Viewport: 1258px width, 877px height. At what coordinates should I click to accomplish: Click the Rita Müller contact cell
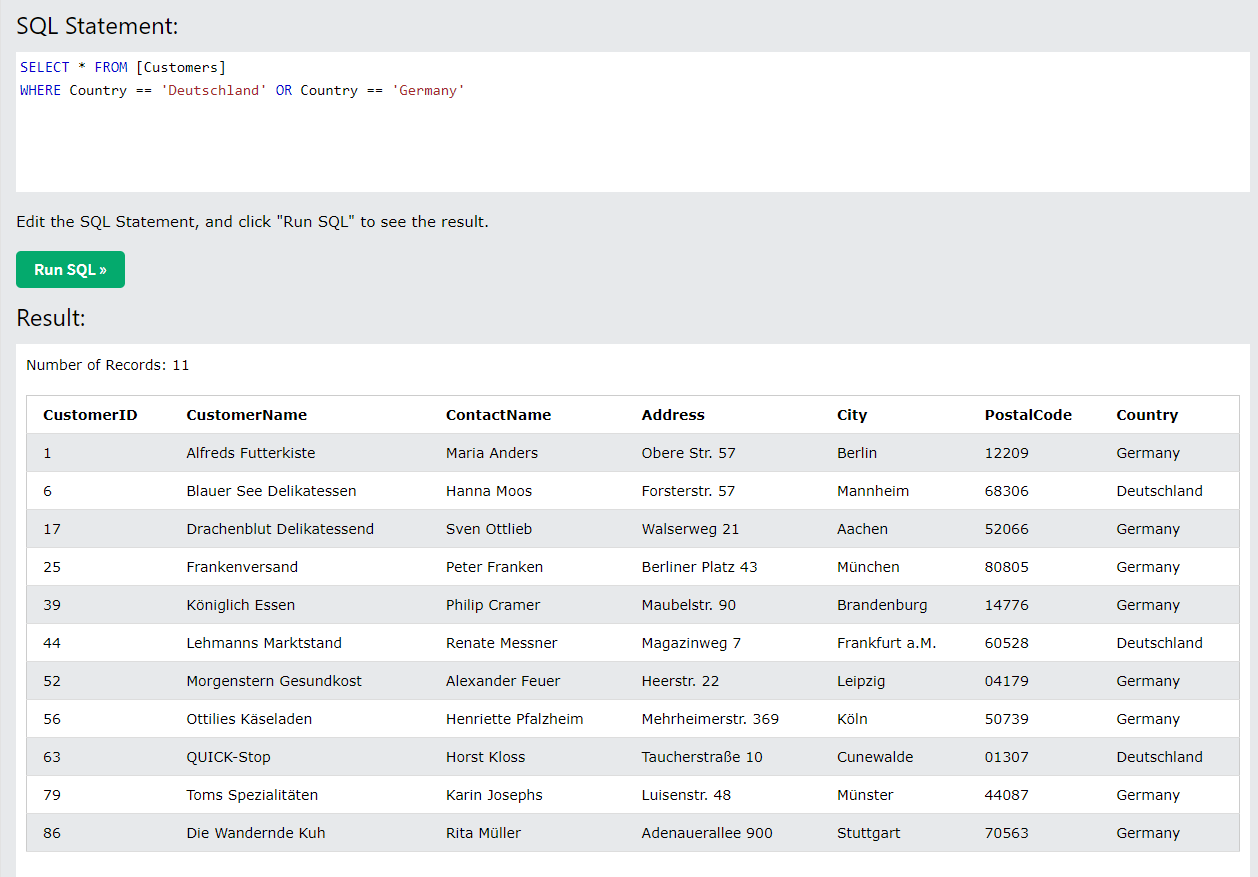(484, 833)
